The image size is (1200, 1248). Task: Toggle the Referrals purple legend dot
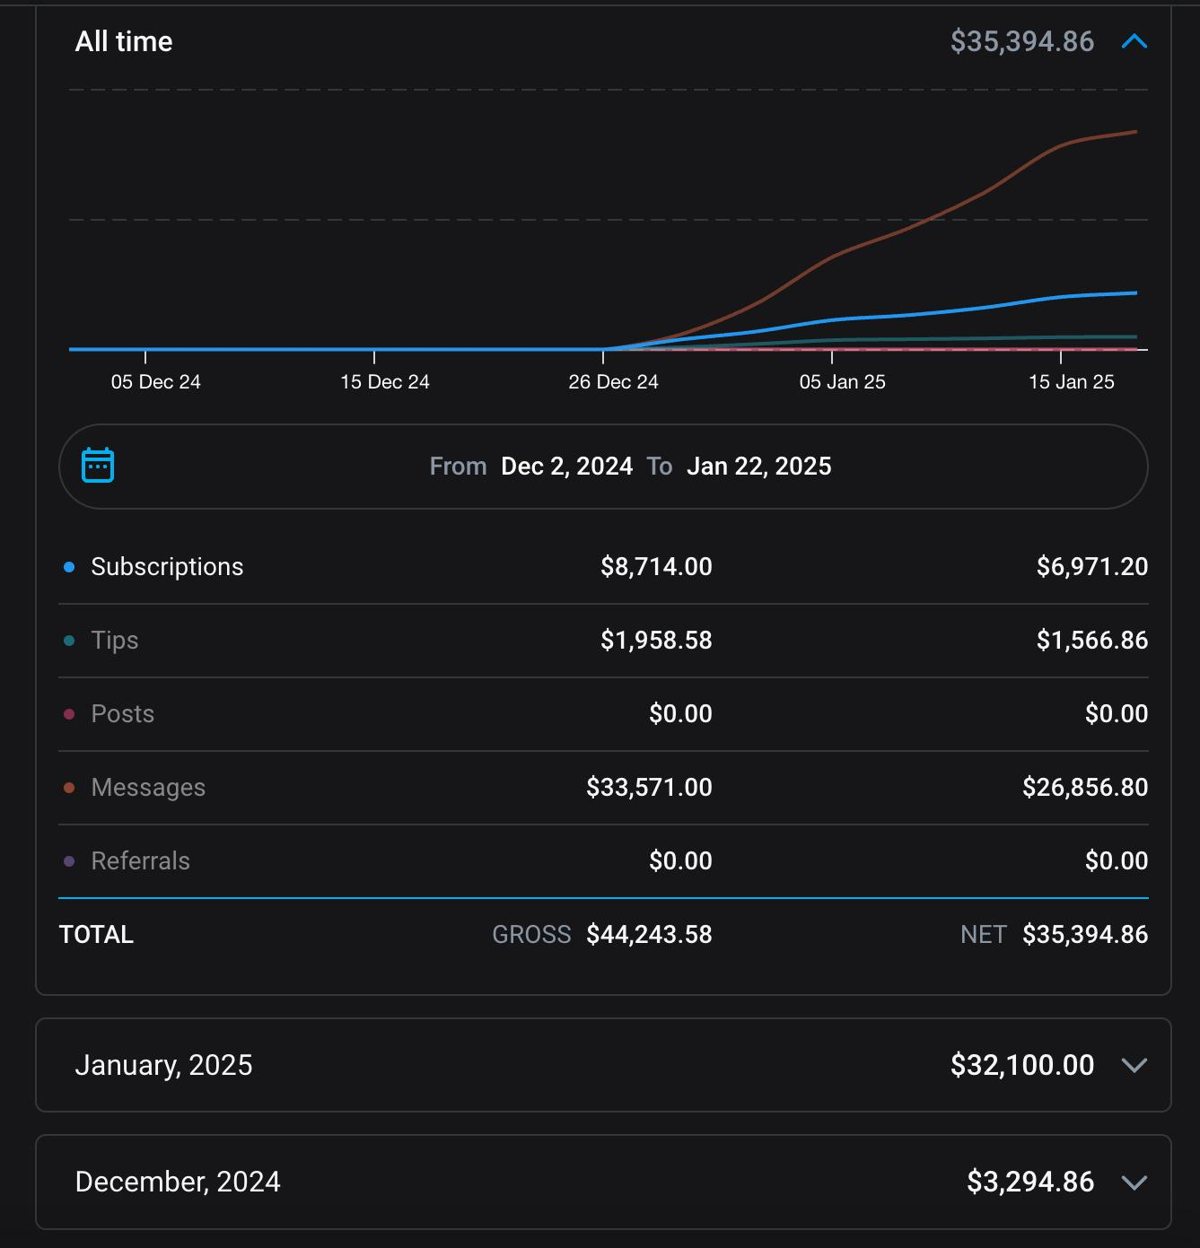coord(69,861)
